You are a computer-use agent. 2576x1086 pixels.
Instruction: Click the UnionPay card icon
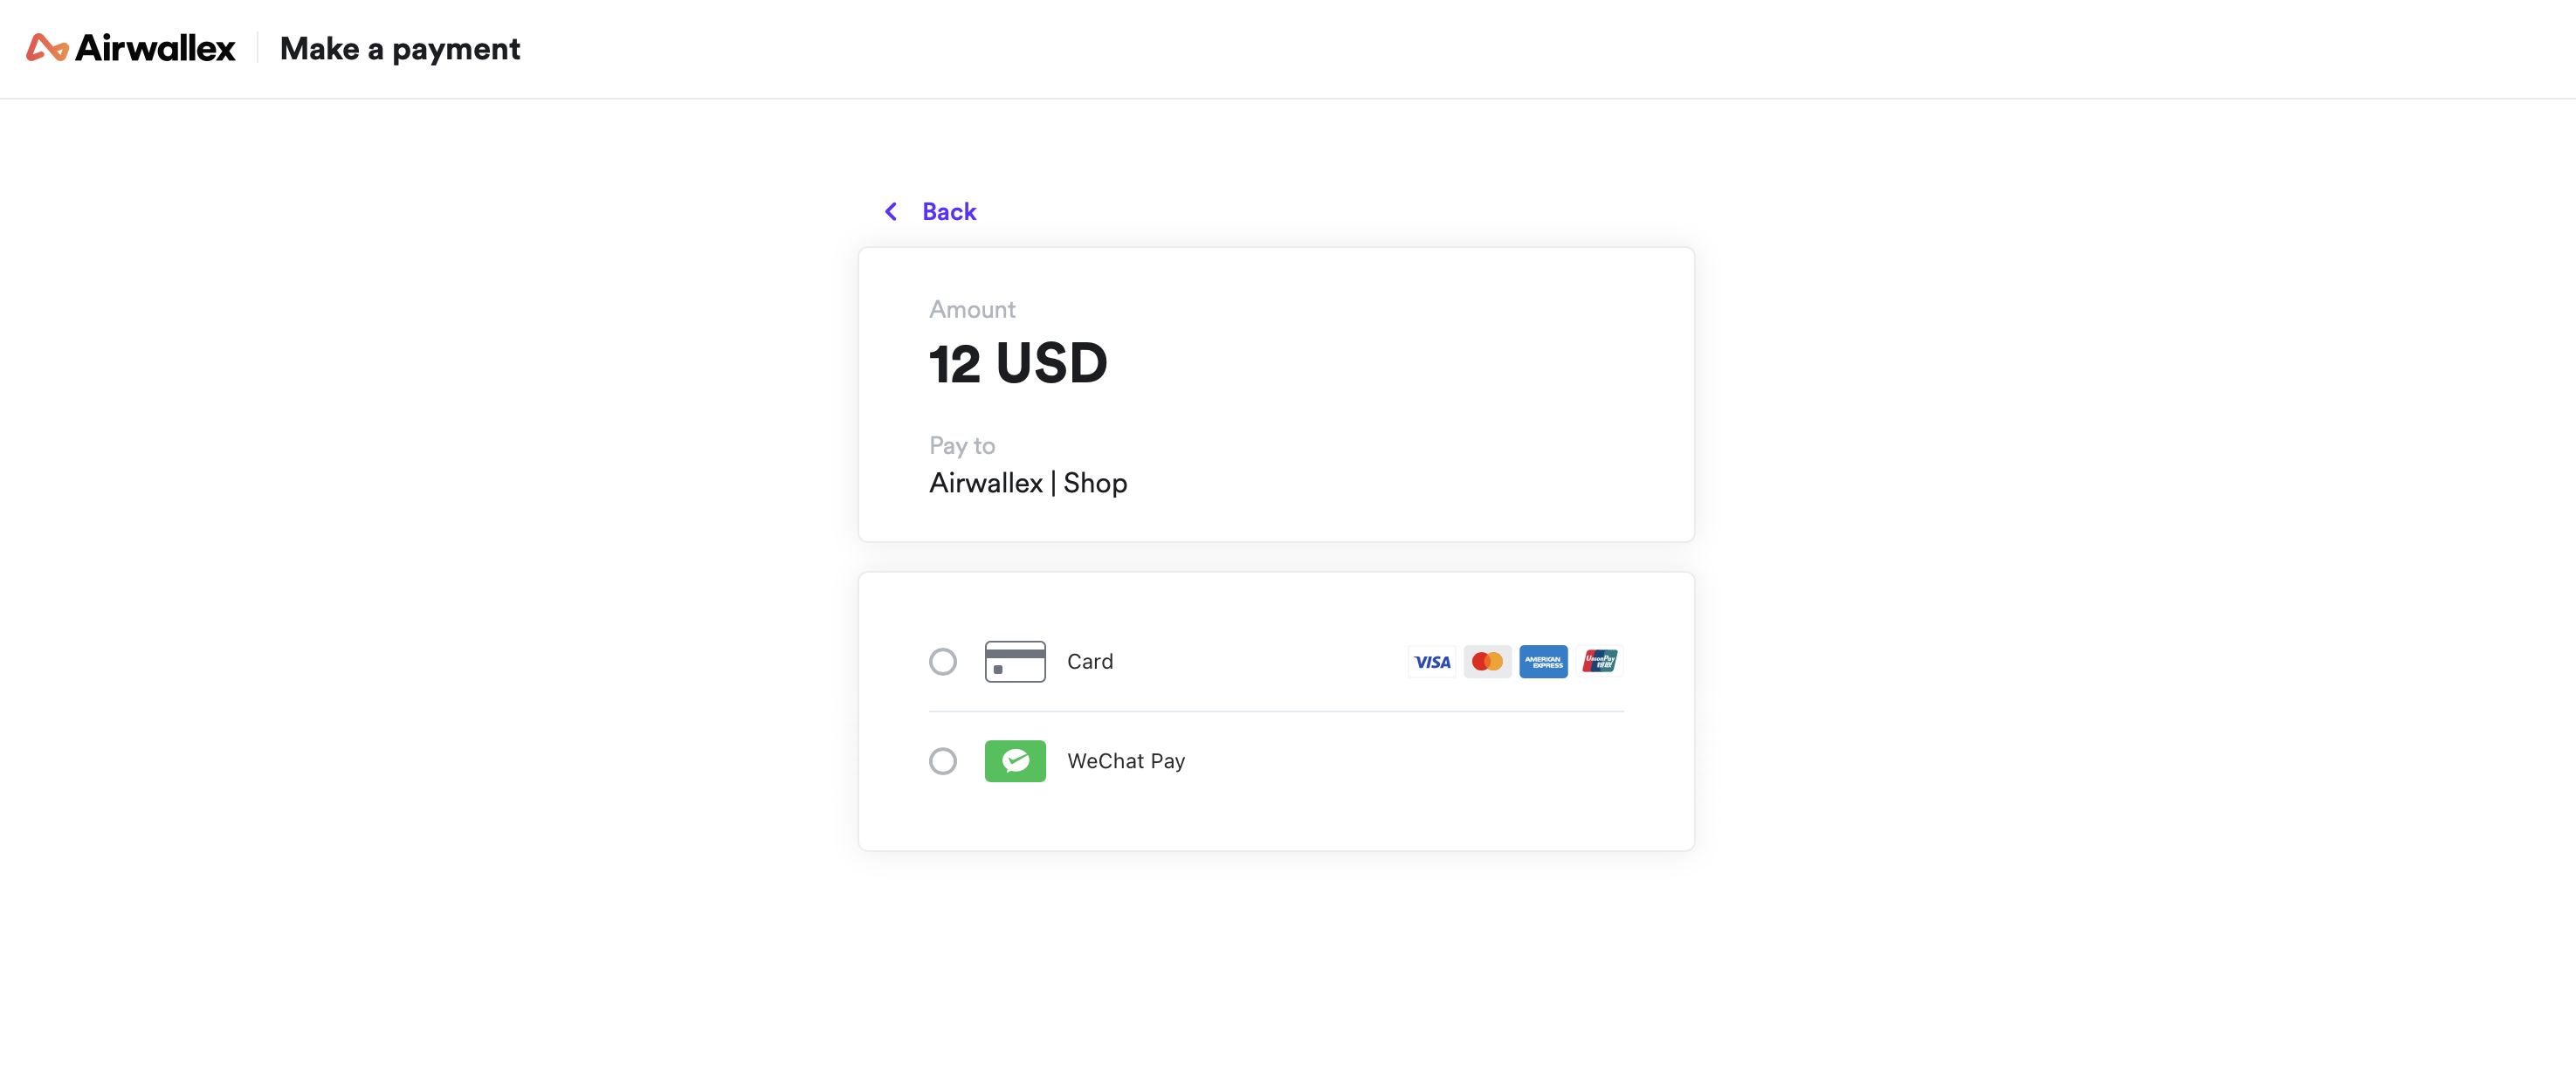coord(1599,661)
